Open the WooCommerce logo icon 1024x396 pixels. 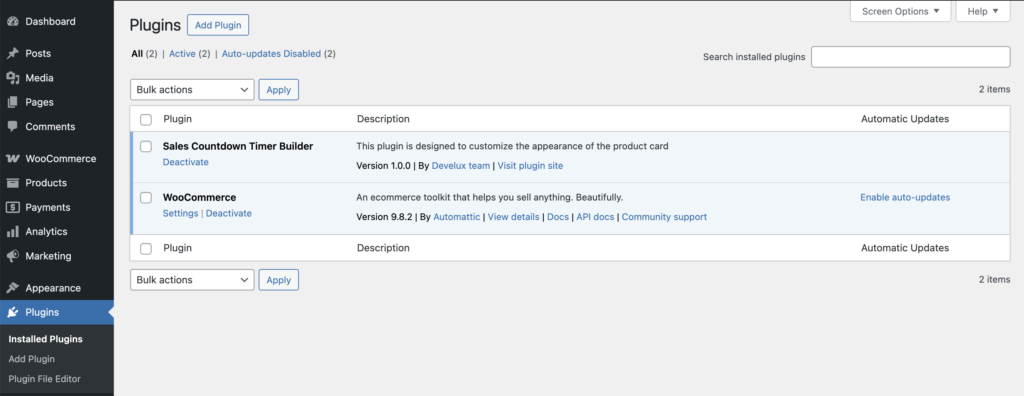12,159
